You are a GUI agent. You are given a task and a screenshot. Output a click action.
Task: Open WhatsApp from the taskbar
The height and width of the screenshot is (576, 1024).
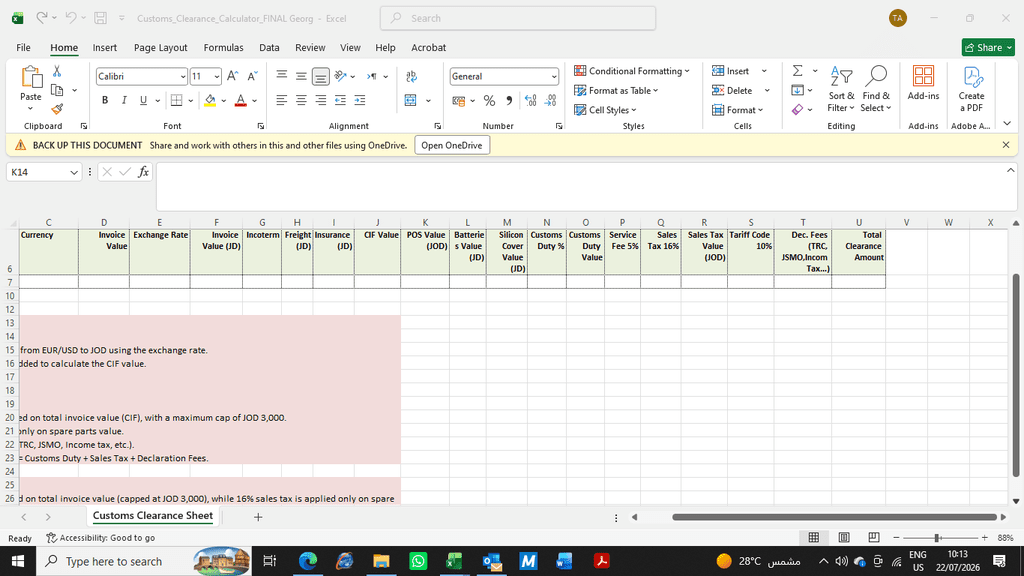point(418,560)
